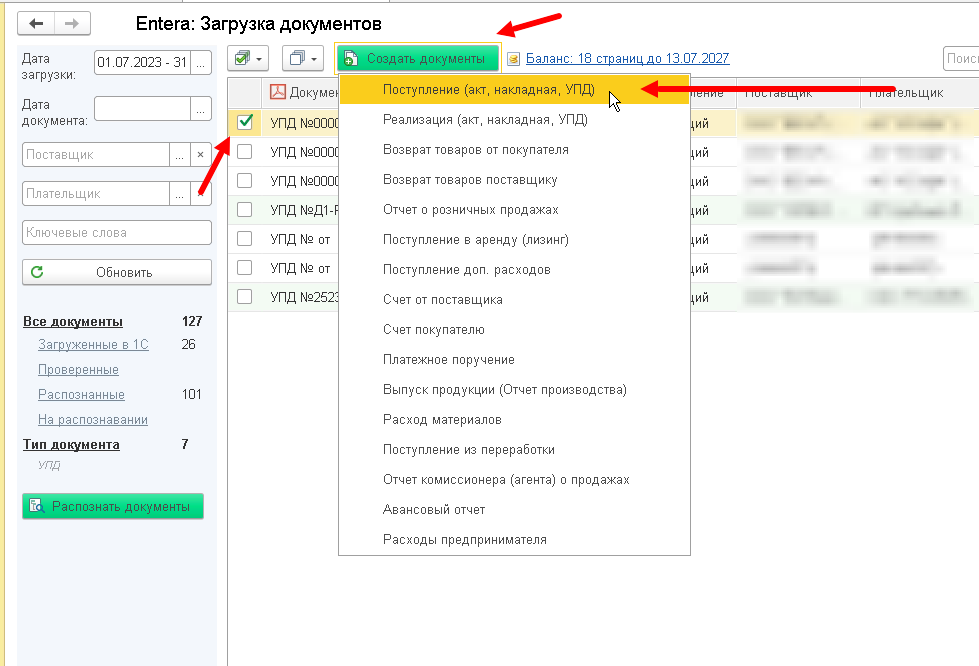Select Счет покупателю menu entry
The image size is (979, 666).
point(514,330)
